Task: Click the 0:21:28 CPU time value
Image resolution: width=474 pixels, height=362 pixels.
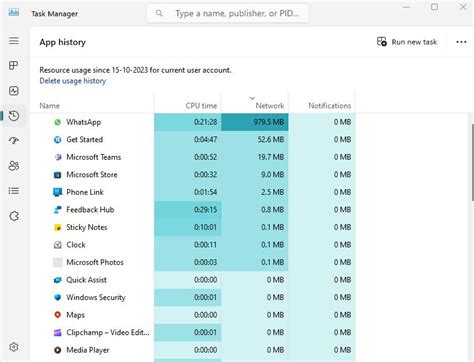Action: (x=205, y=122)
